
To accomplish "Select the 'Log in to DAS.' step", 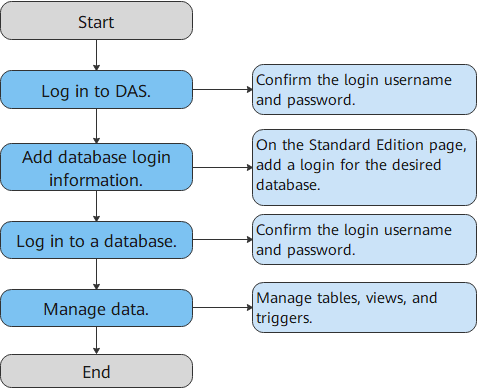I will [96, 90].
